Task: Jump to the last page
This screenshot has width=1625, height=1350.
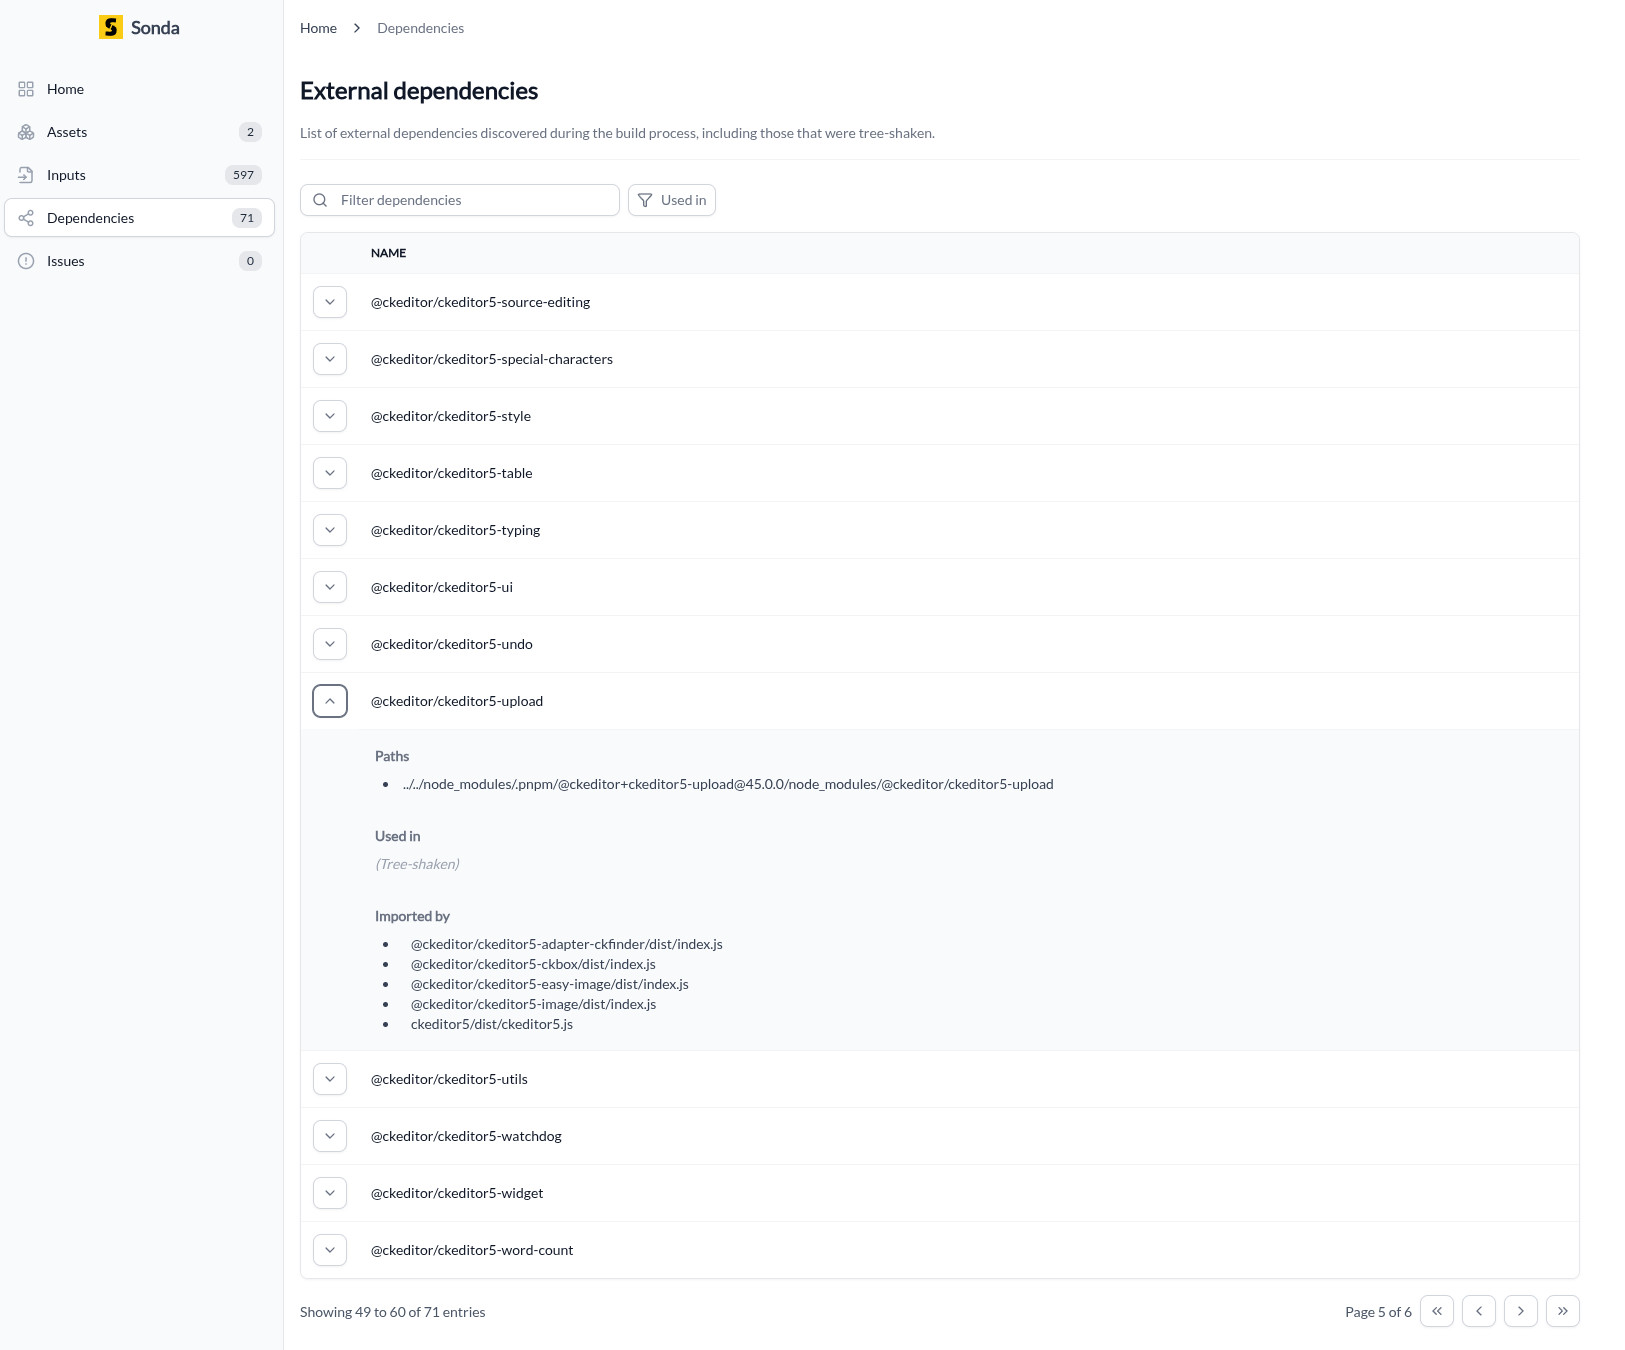Action: [1563, 1311]
